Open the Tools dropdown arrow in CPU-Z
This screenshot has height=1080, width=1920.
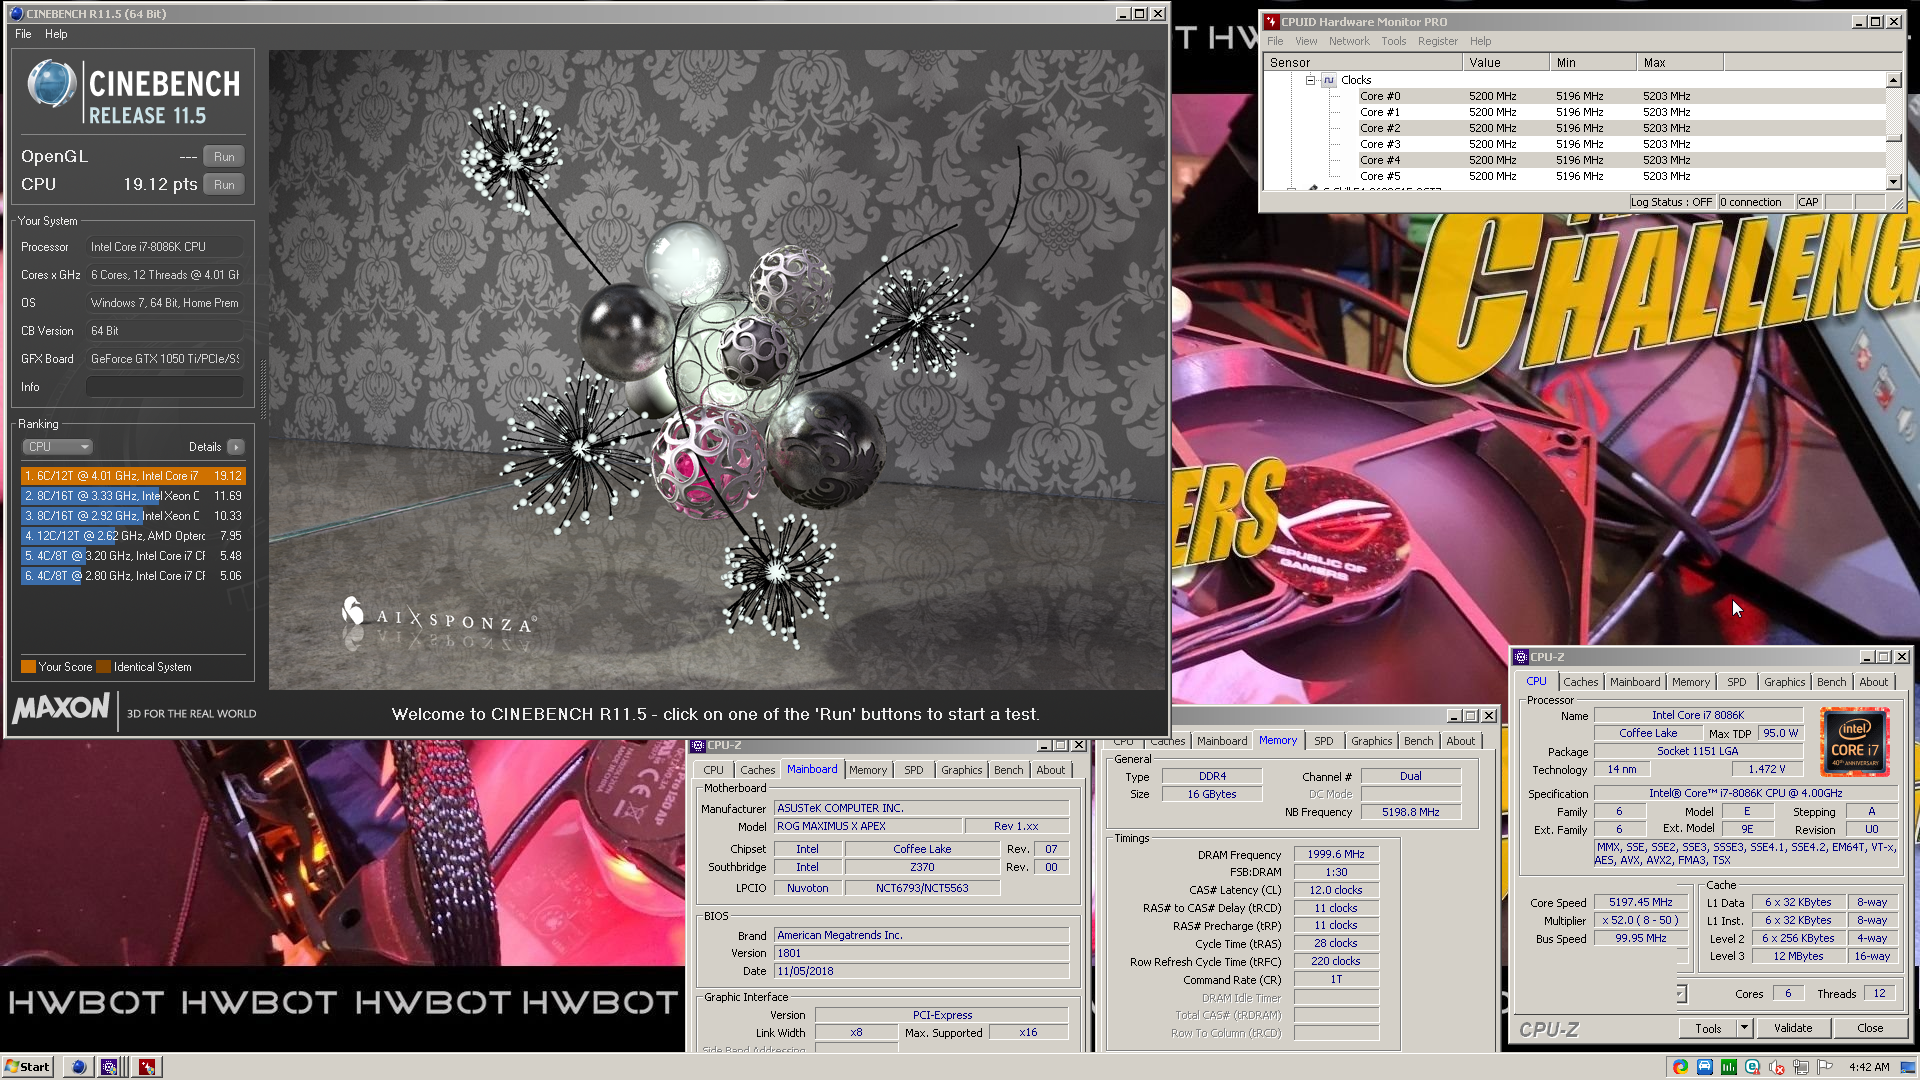click(x=1744, y=1028)
